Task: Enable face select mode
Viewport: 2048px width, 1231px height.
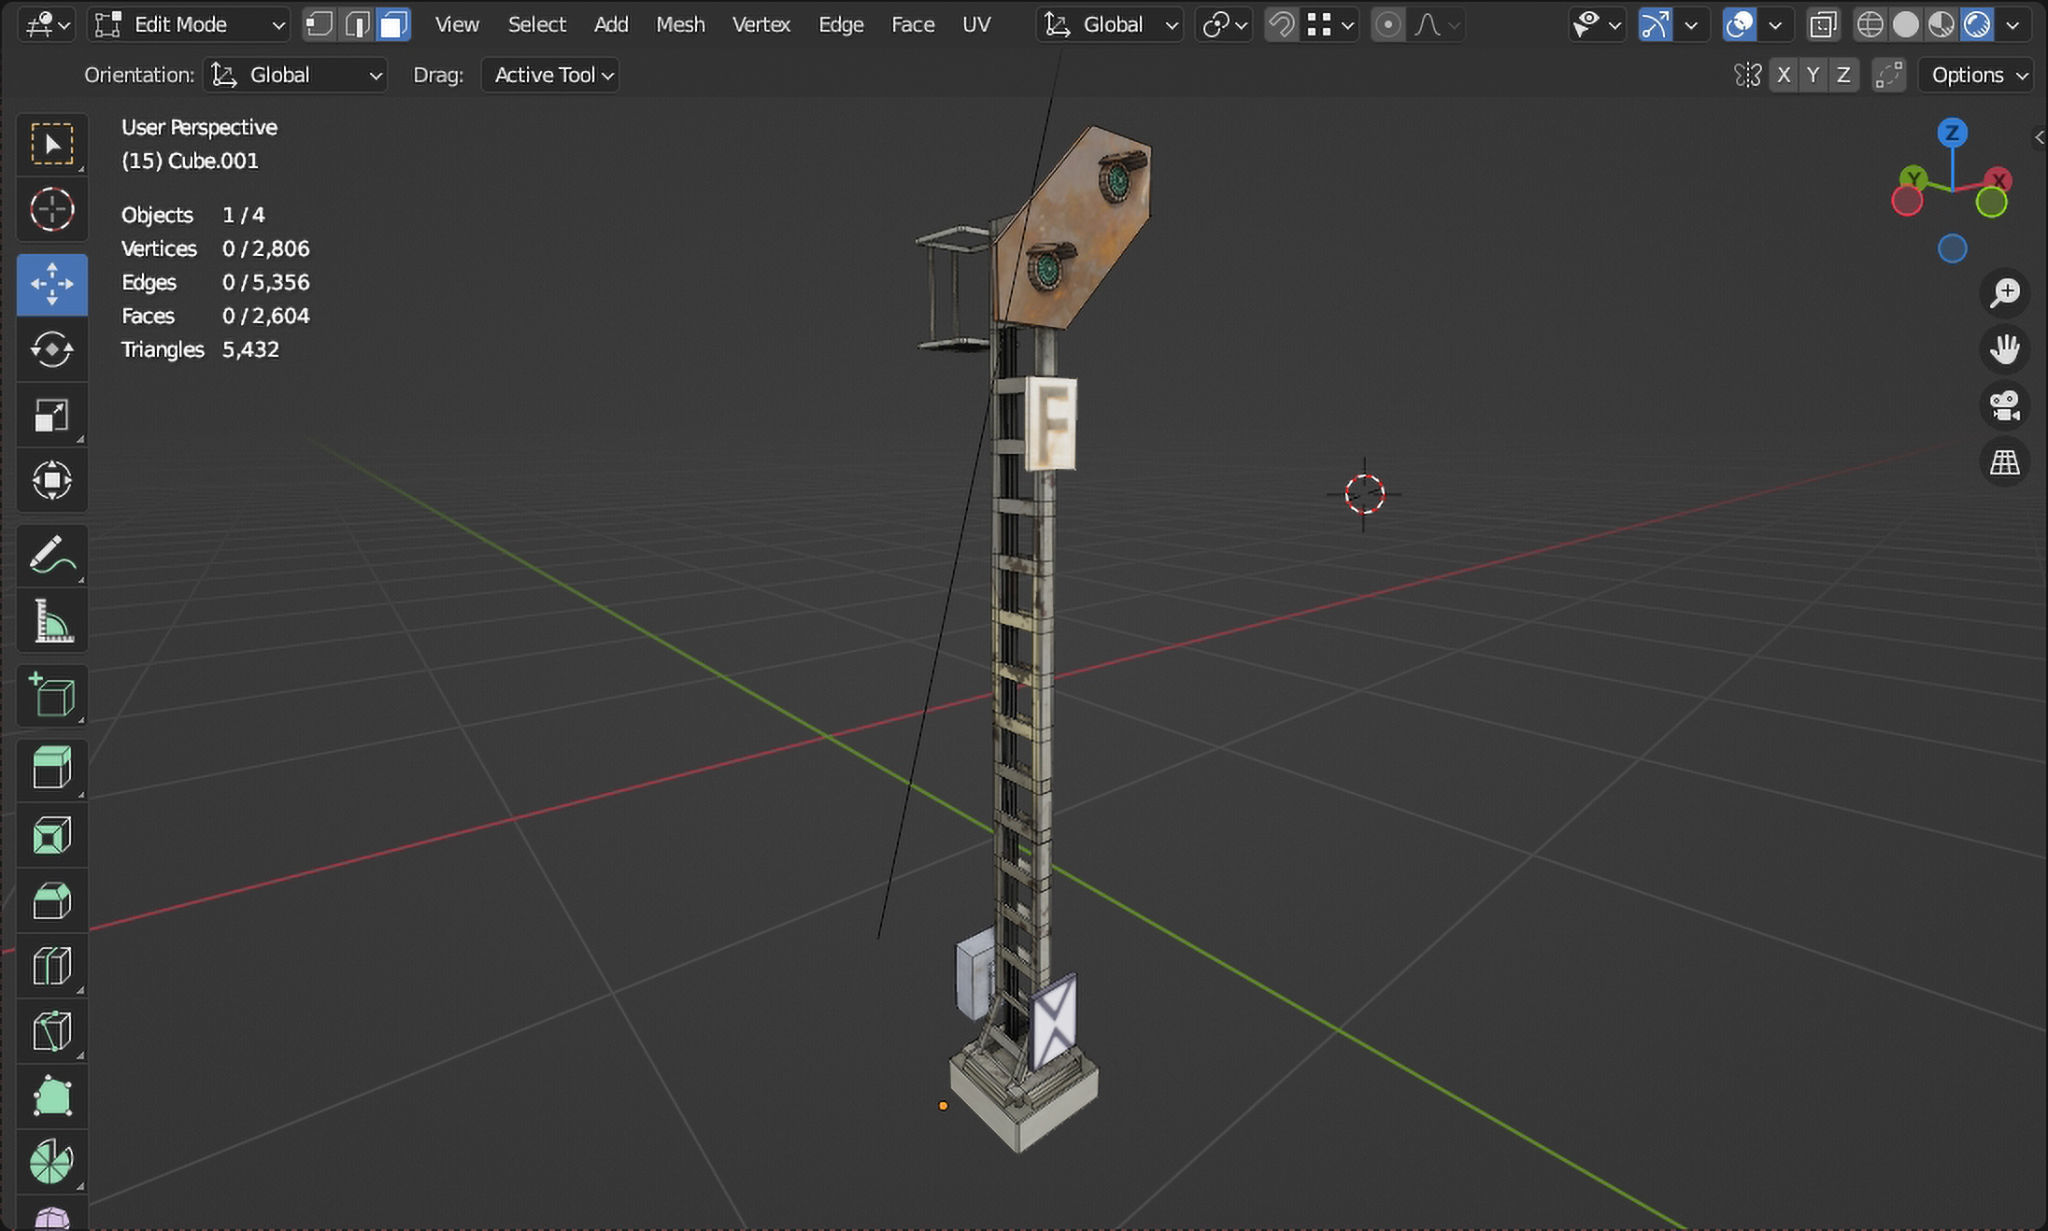Action: [394, 24]
